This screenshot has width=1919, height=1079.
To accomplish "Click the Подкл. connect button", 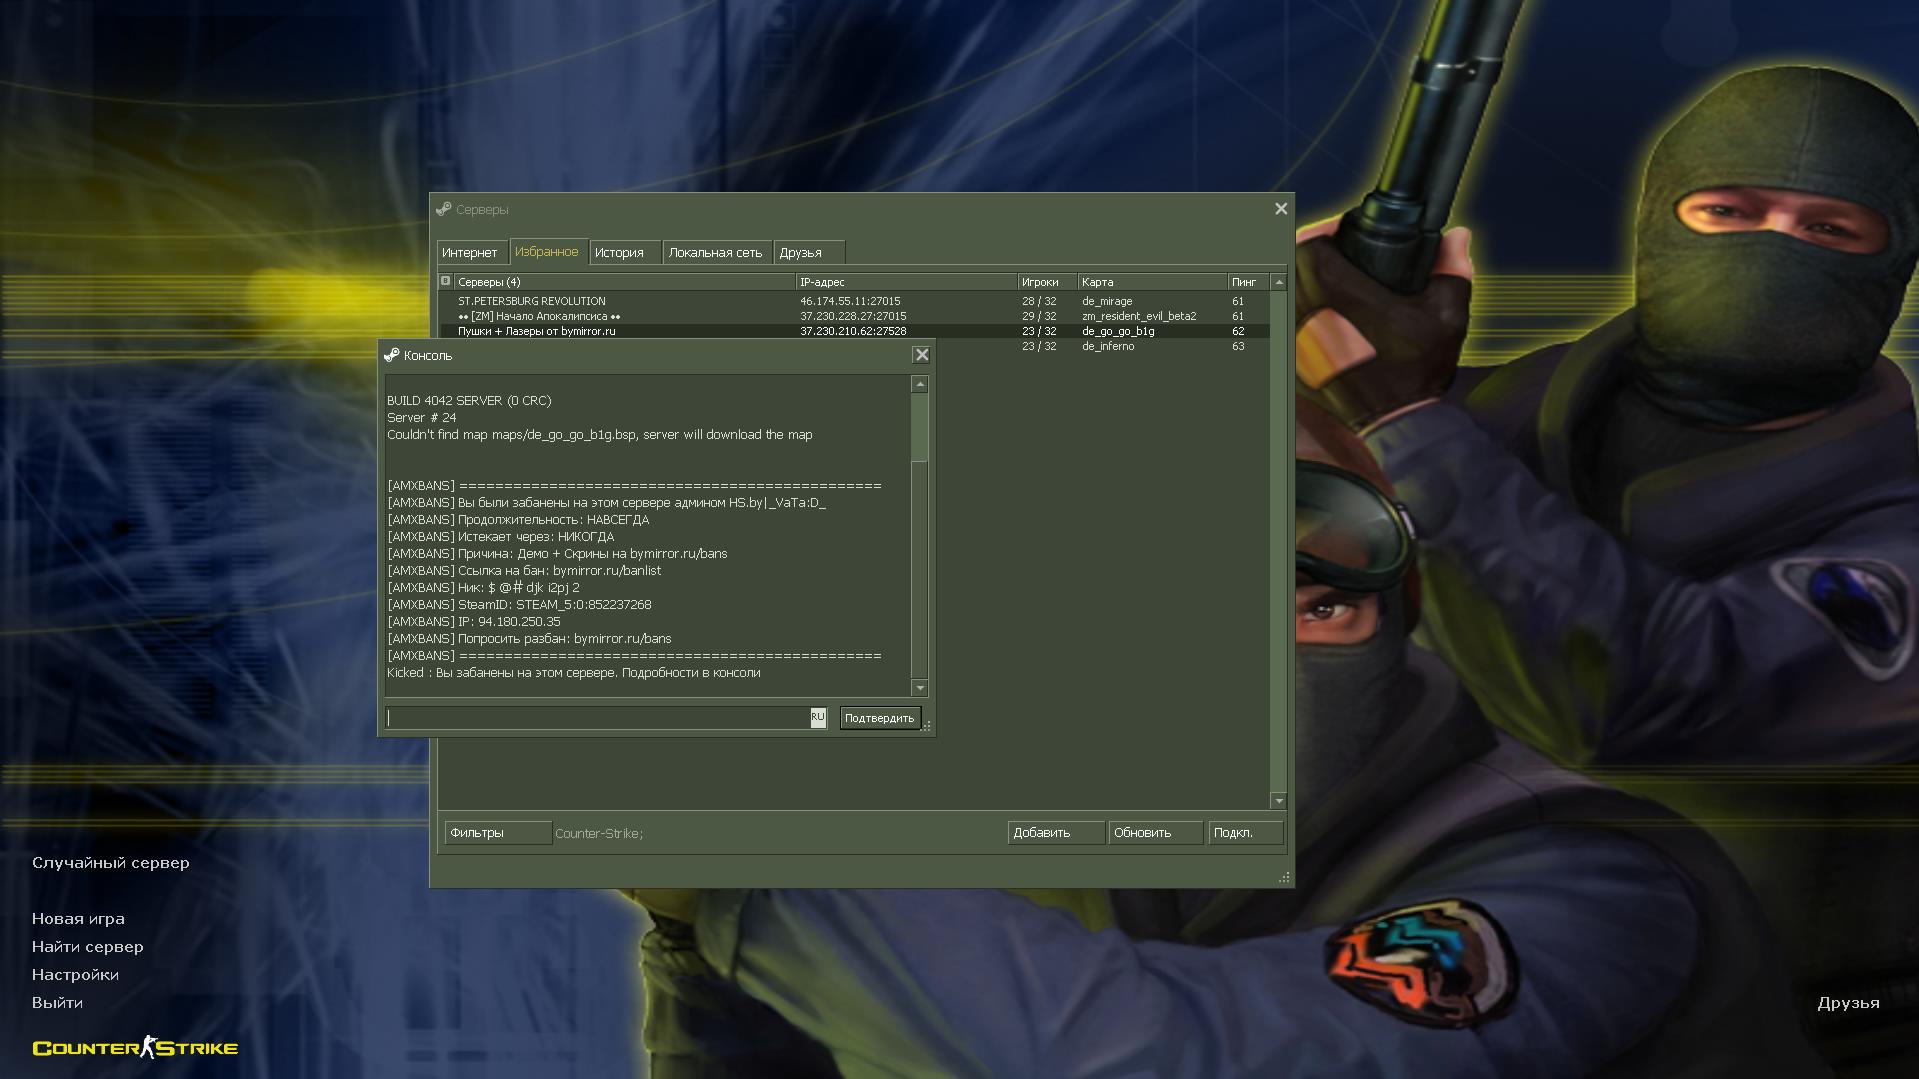I will click(1245, 833).
